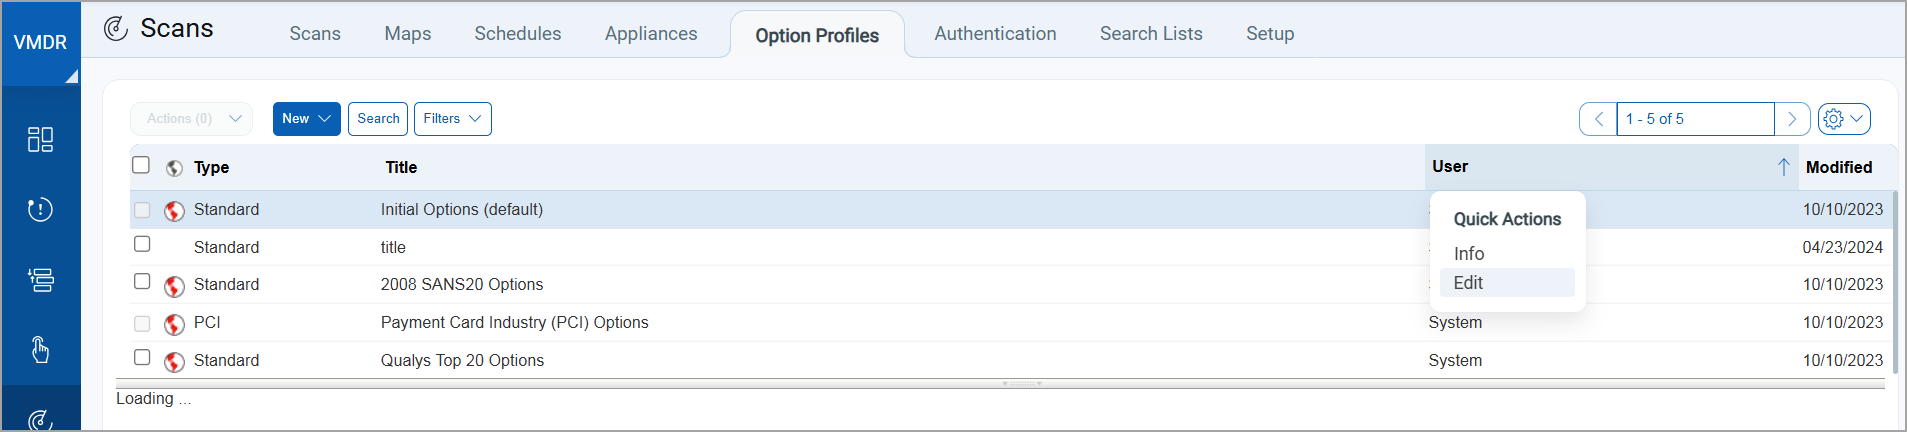1907x432 pixels.
Task: Go to next page arrow
Action: coord(1792,119)
